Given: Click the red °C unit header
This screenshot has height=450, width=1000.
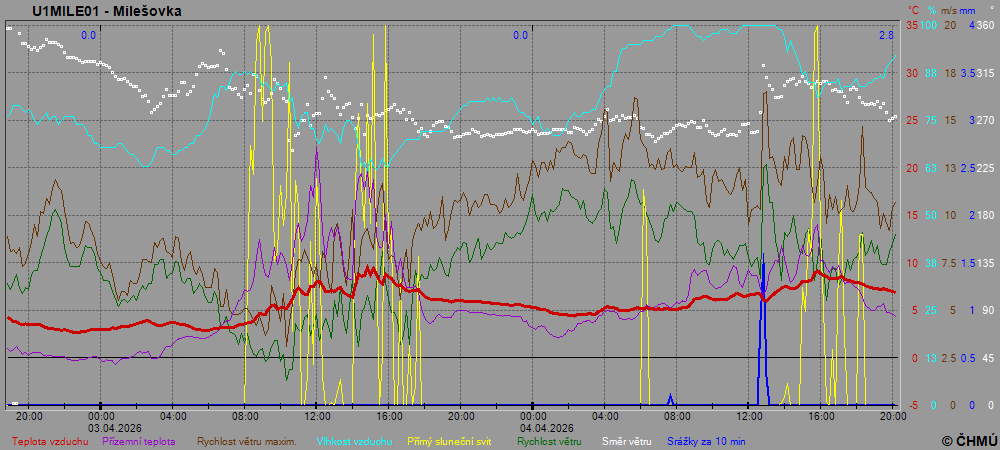Looking at the screenshot, I should pos(913,10).
